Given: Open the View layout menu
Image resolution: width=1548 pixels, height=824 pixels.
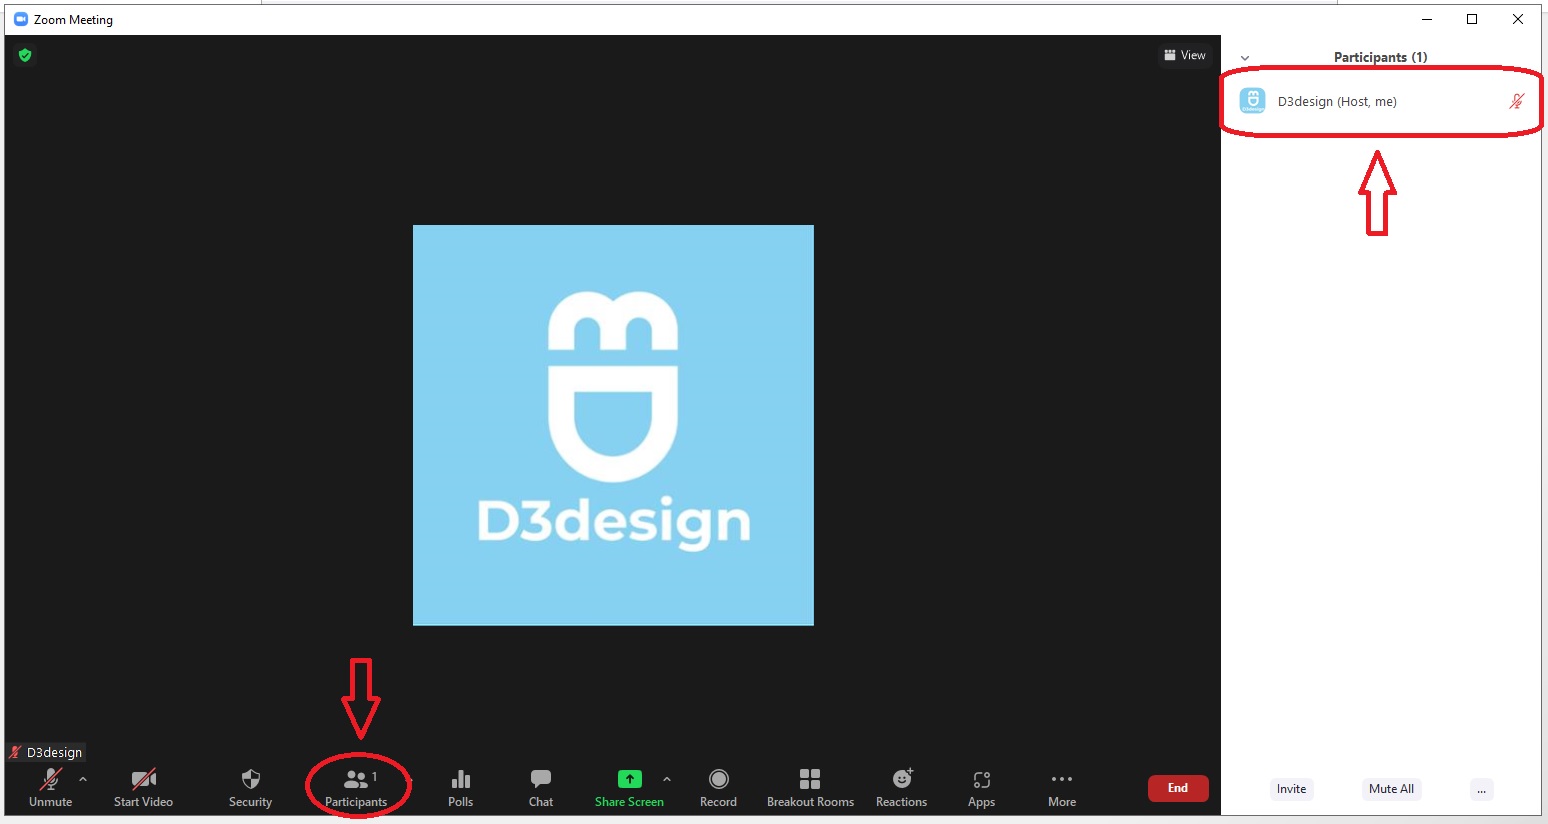Looking at the screenshot, I should 1185,55.
